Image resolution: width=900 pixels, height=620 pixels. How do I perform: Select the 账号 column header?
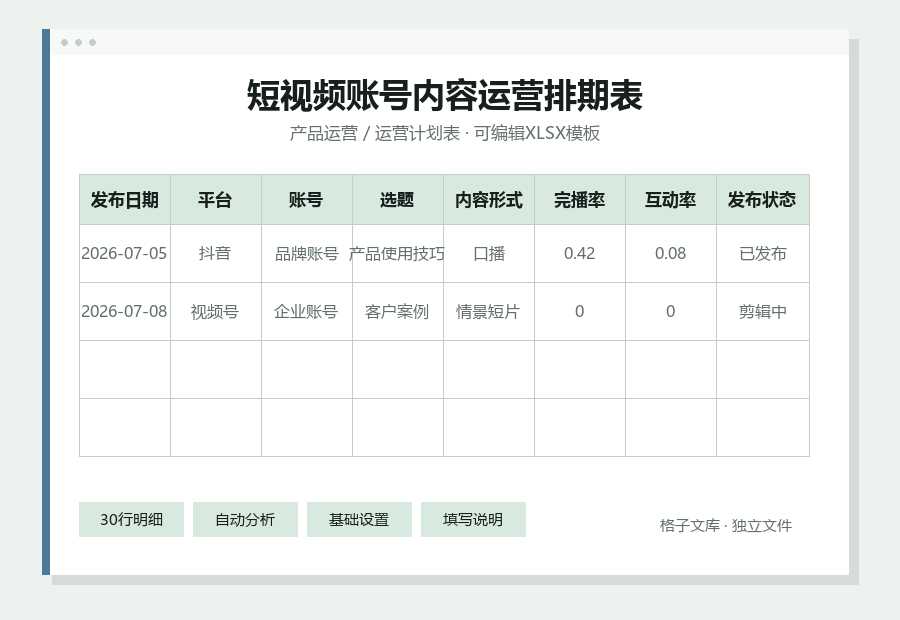(x=307, y=200)
